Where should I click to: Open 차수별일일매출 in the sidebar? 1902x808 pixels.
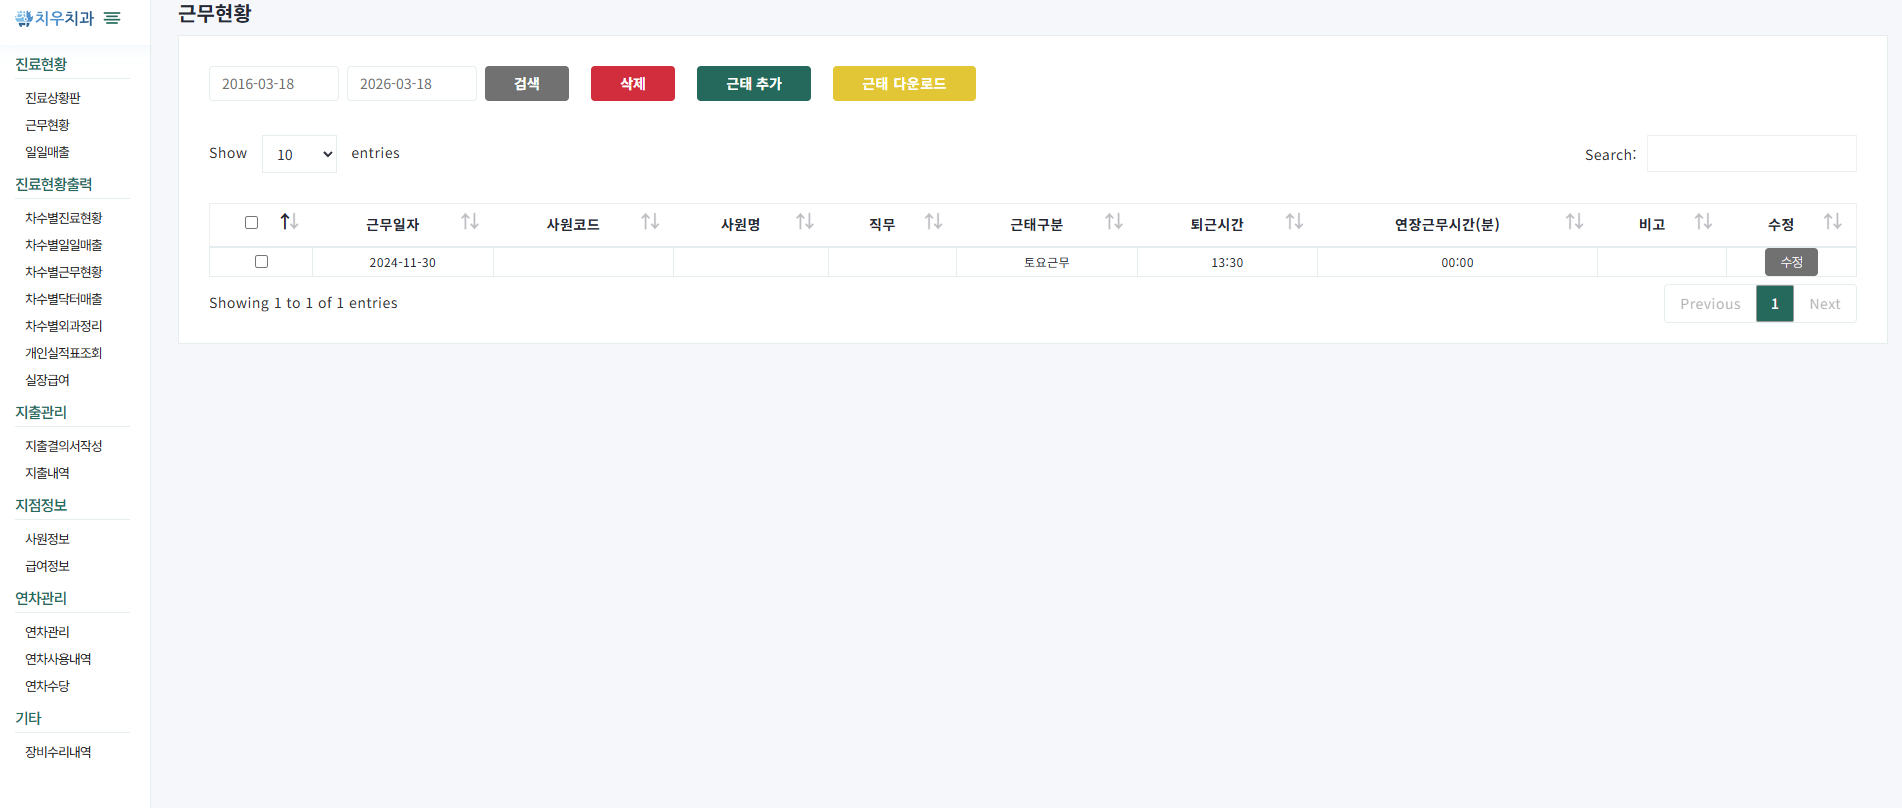tap(64, 245)
